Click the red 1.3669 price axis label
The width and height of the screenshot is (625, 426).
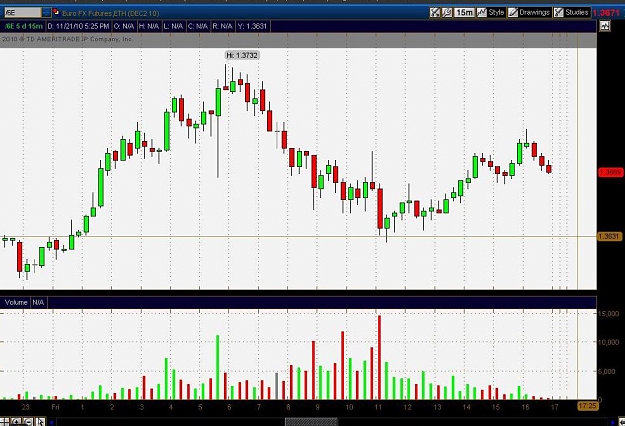point(610,173)
